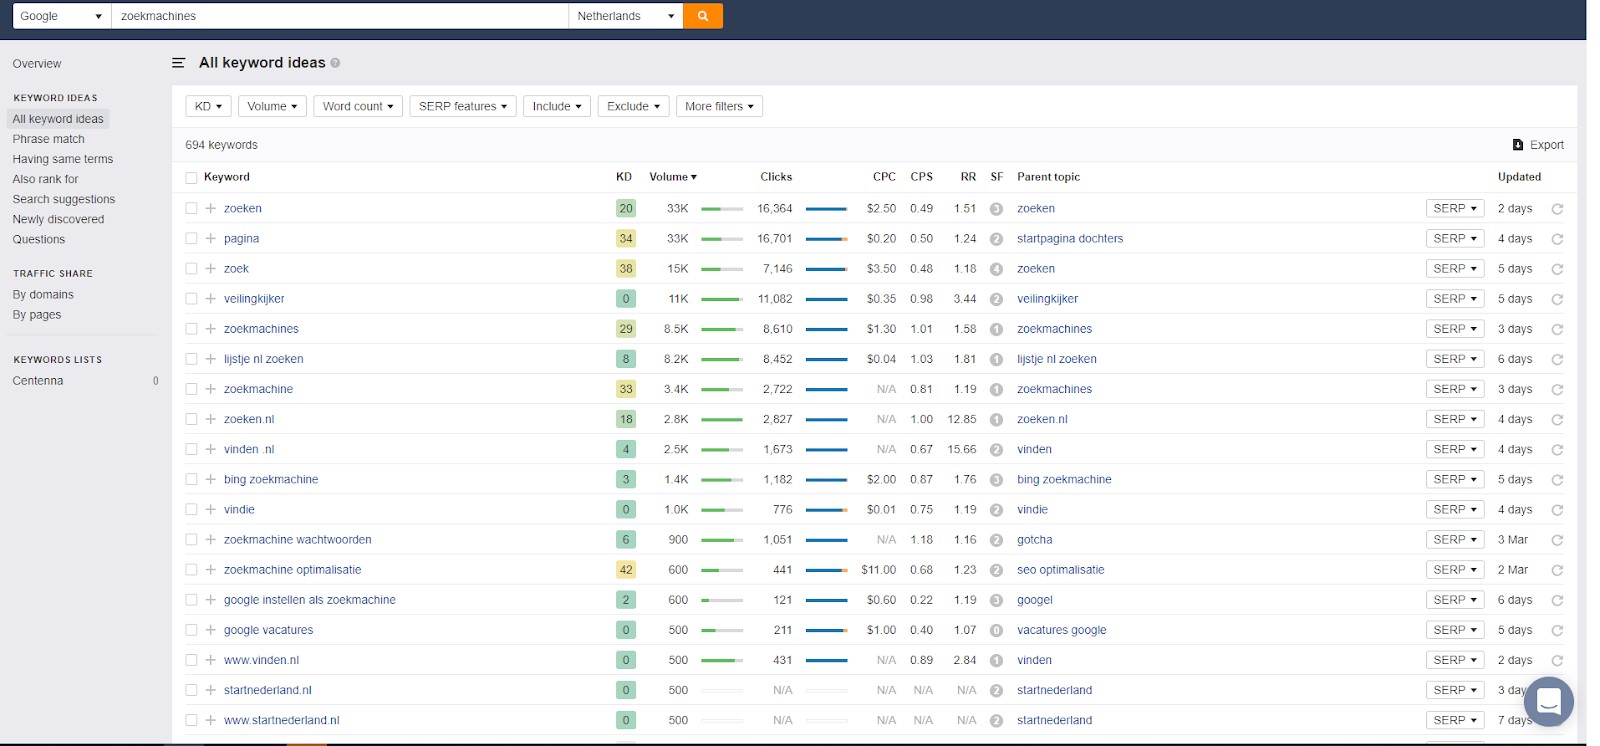Expand the SERP features filter
Screen dimensions: 1600x746
click(462, 106)
